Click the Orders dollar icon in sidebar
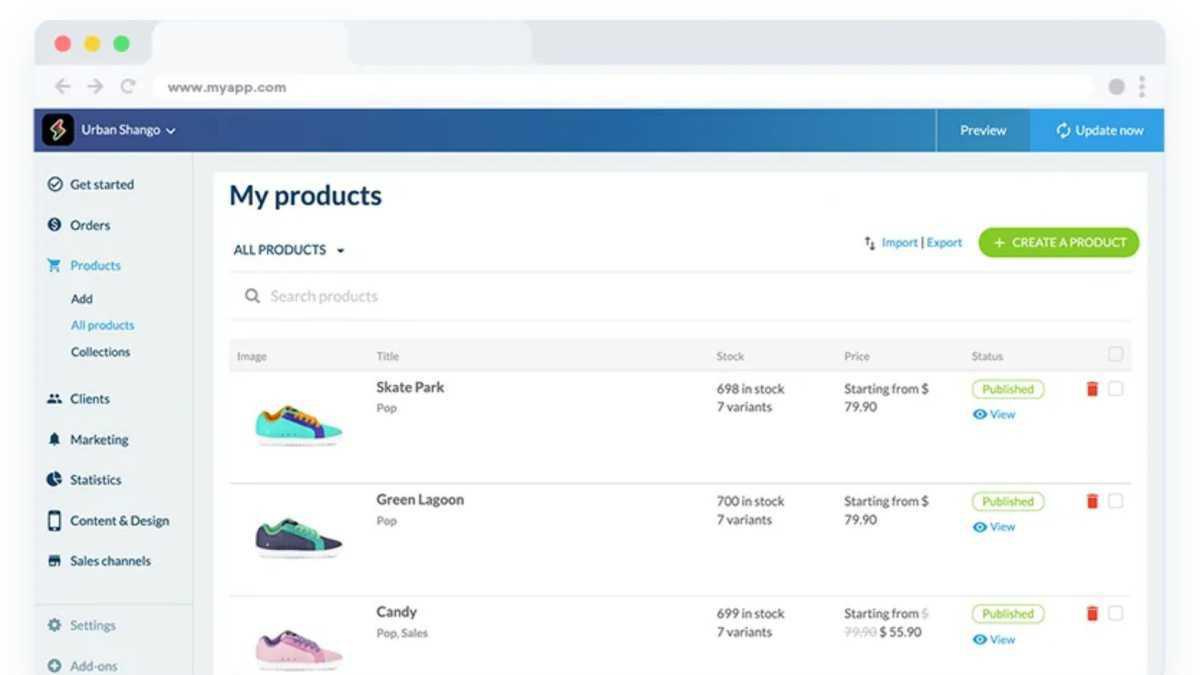The height and width of the screenshot is (675, 1200). [54, 225]
